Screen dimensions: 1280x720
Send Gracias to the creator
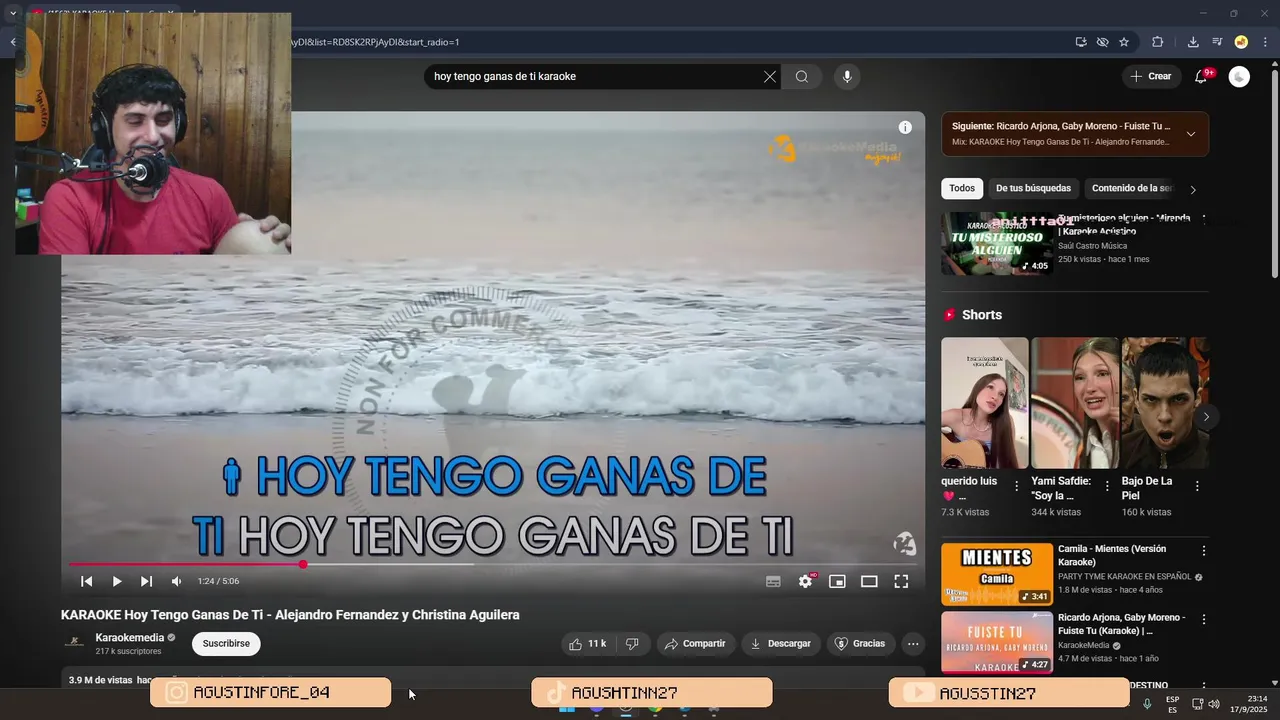860,643
